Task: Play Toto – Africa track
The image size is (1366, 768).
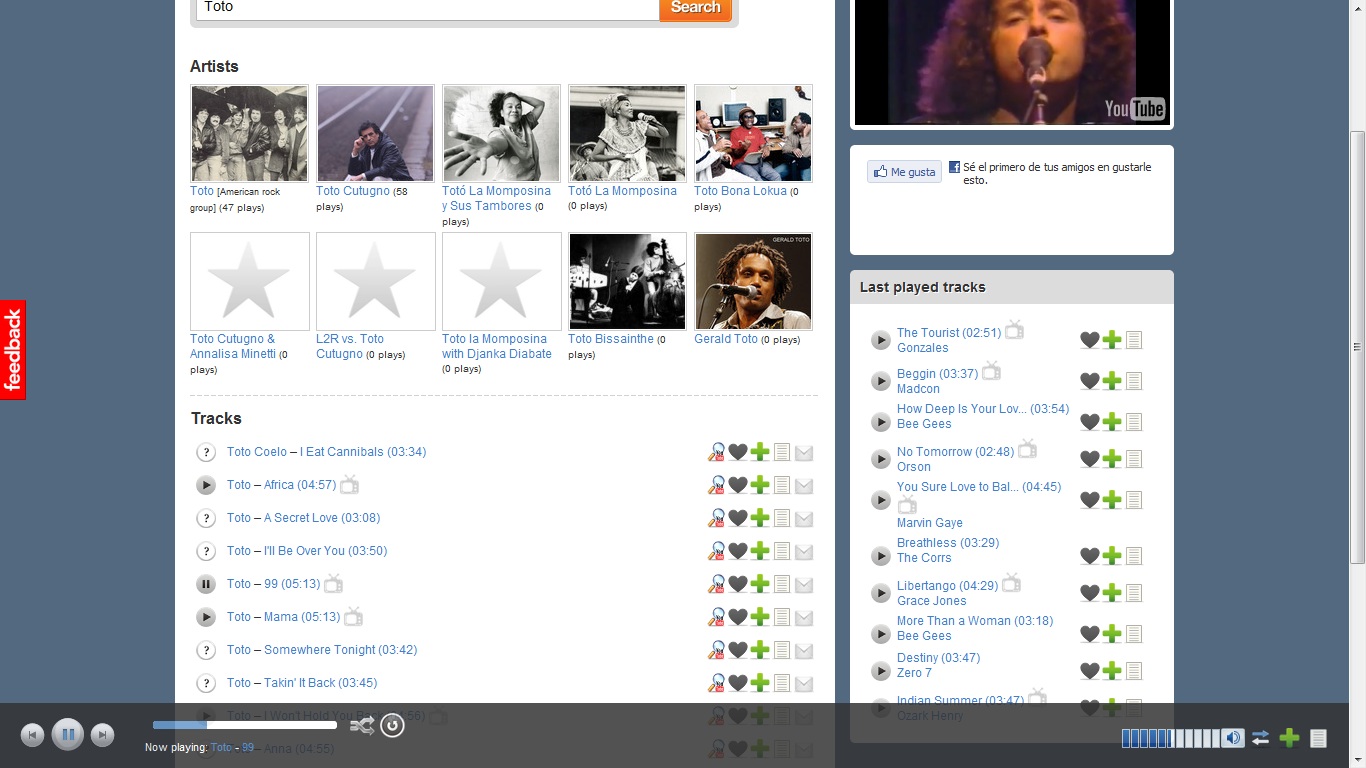Action: click(x=206, y=485)
